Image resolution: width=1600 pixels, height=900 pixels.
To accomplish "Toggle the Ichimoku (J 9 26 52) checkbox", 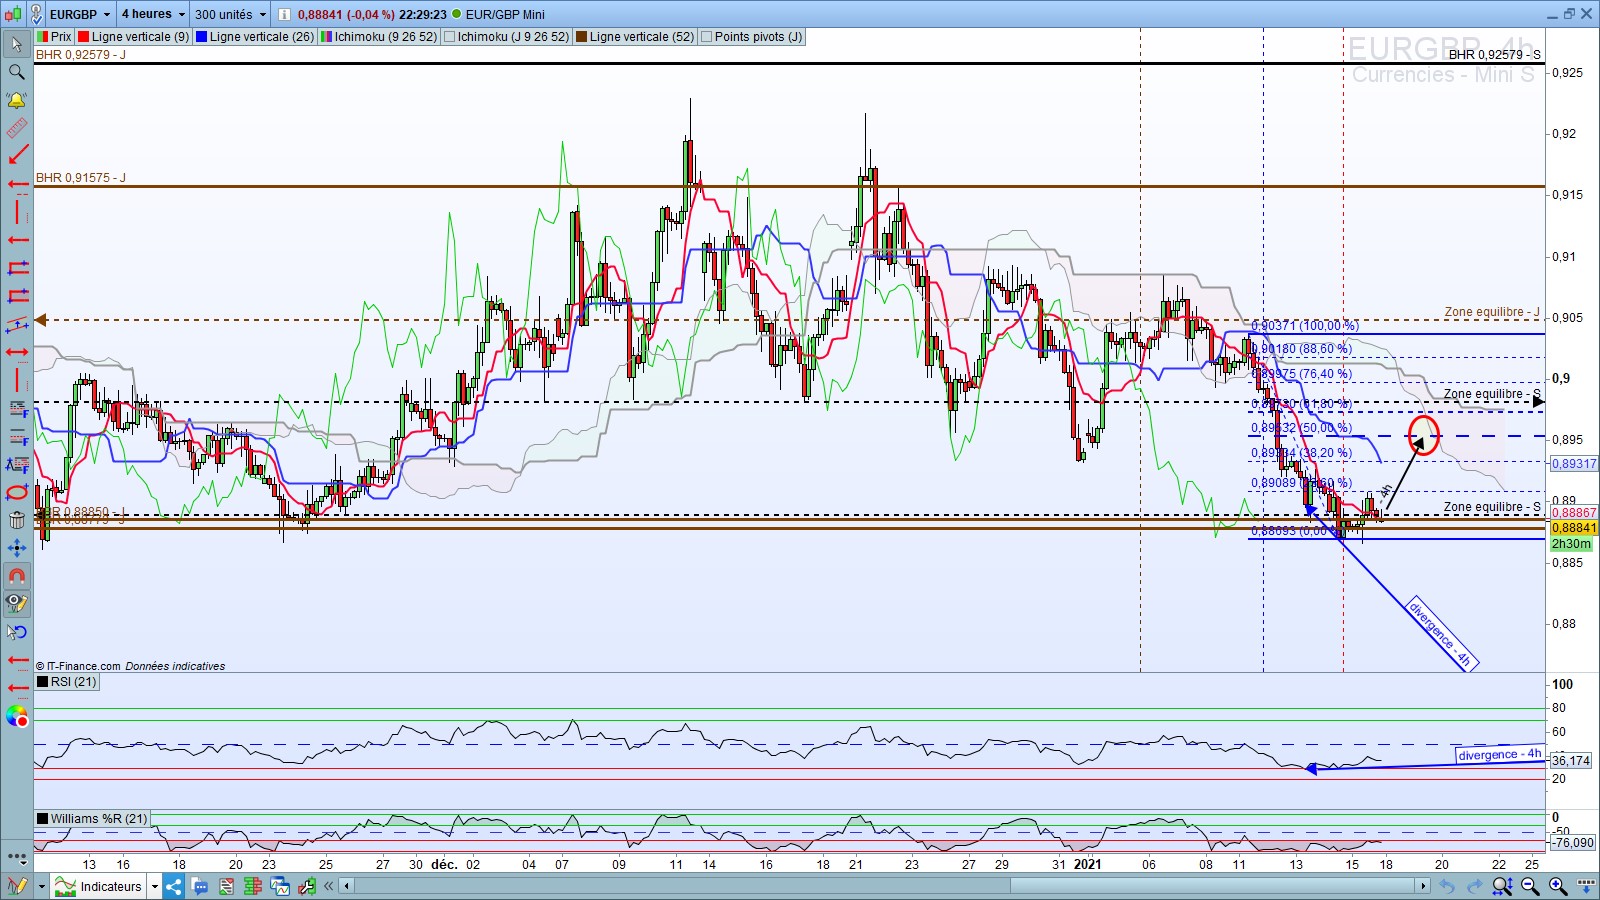I will click(450, 37).
